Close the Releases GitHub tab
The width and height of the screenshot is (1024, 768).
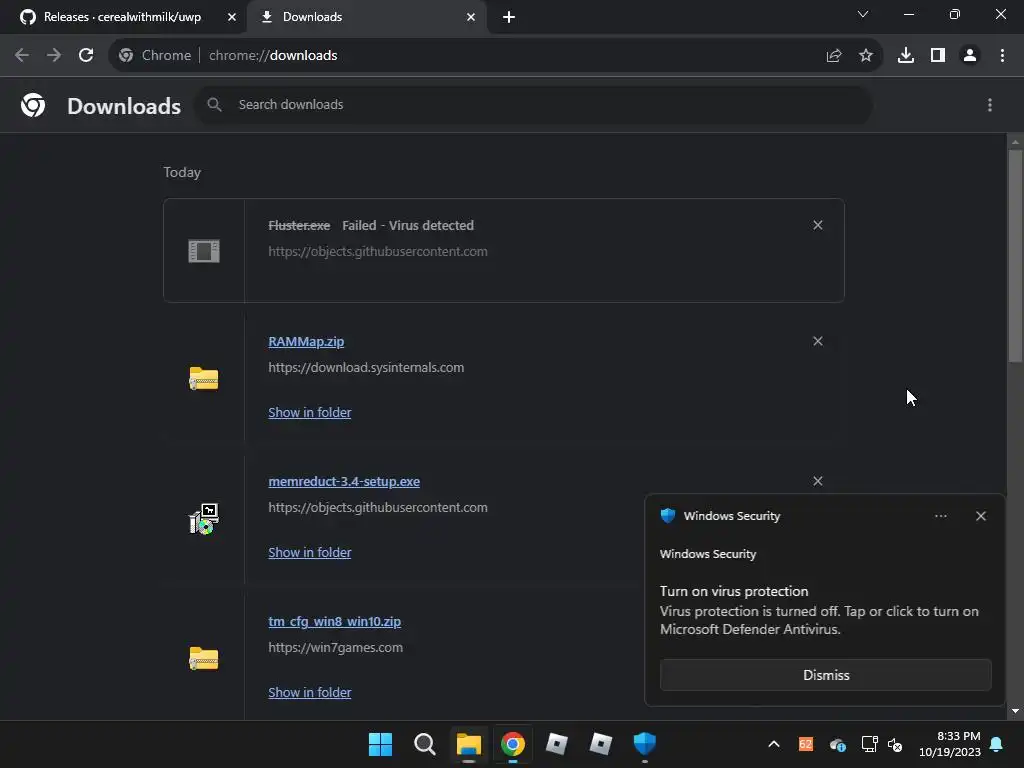pyautogui.click(x=231, y=17)
